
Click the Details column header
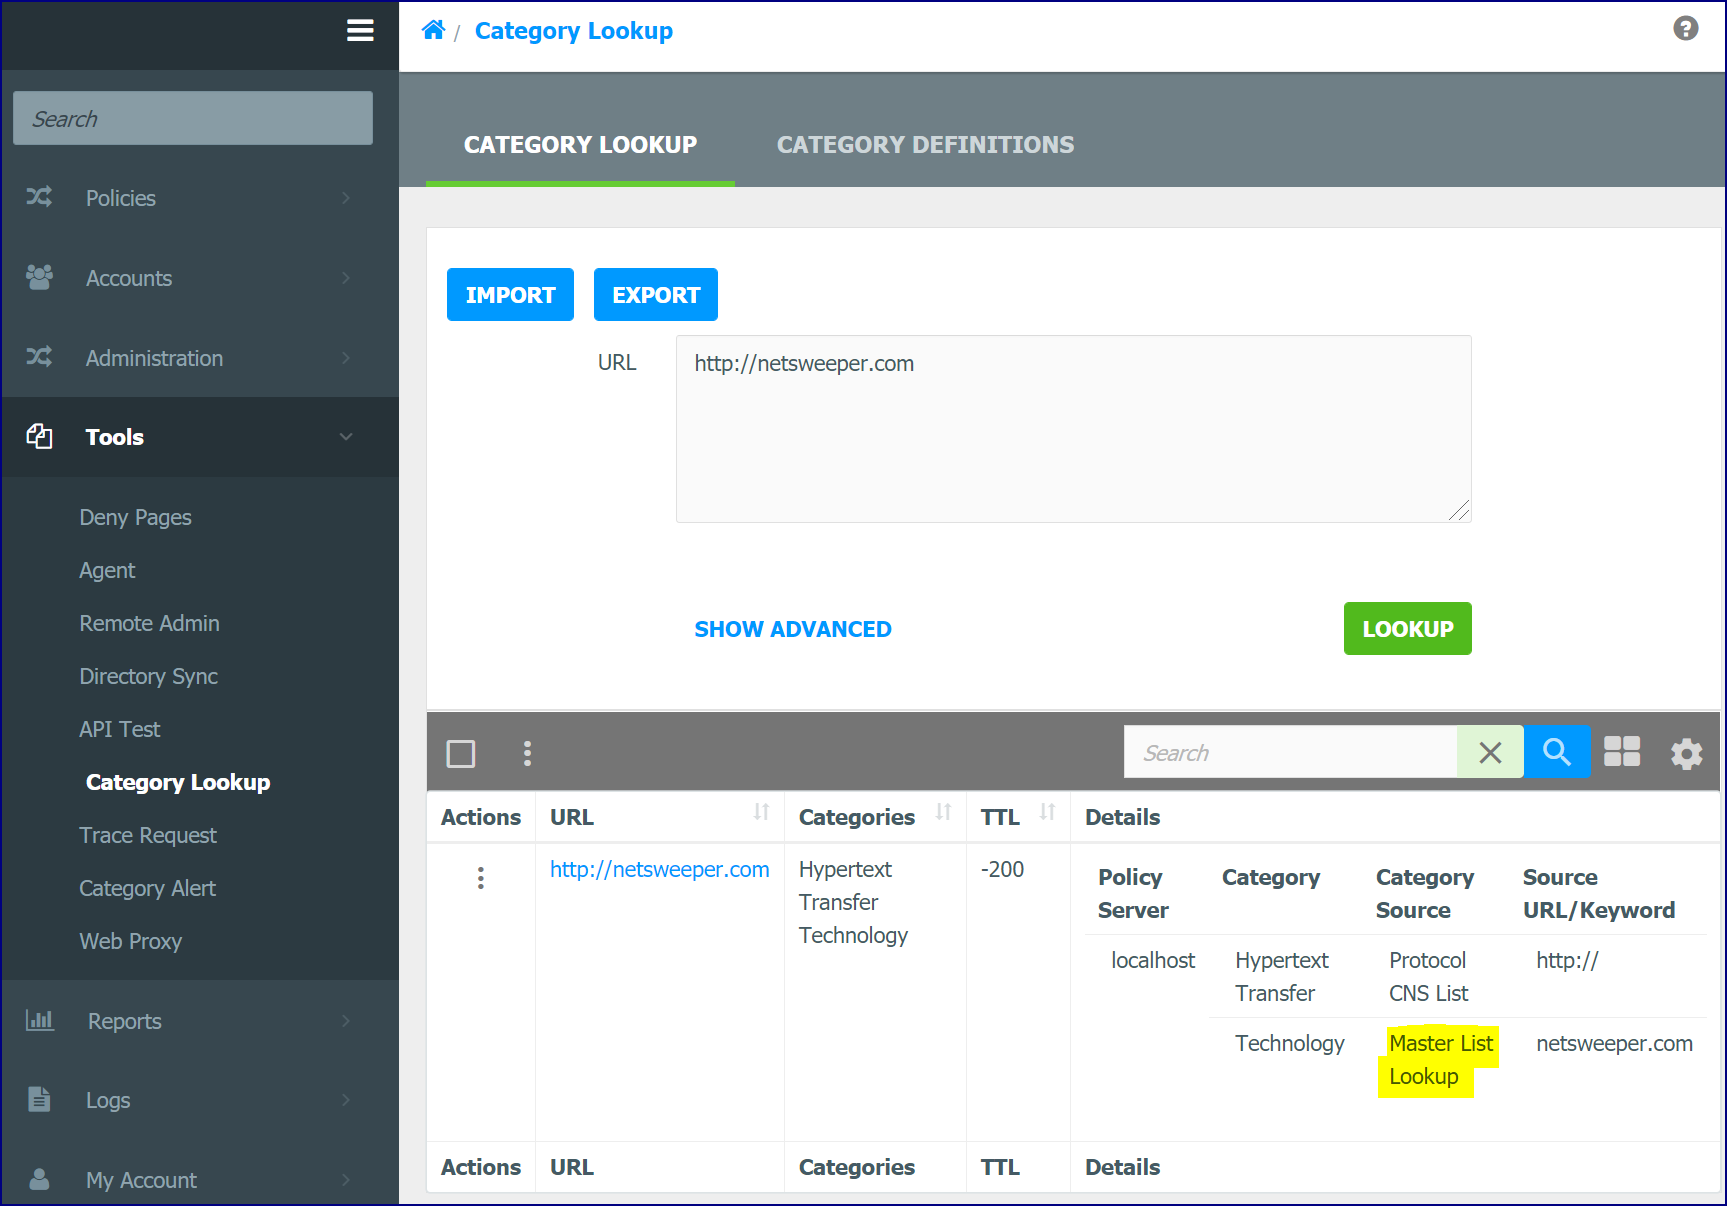pyautogui.click(x=1123, y=817)
